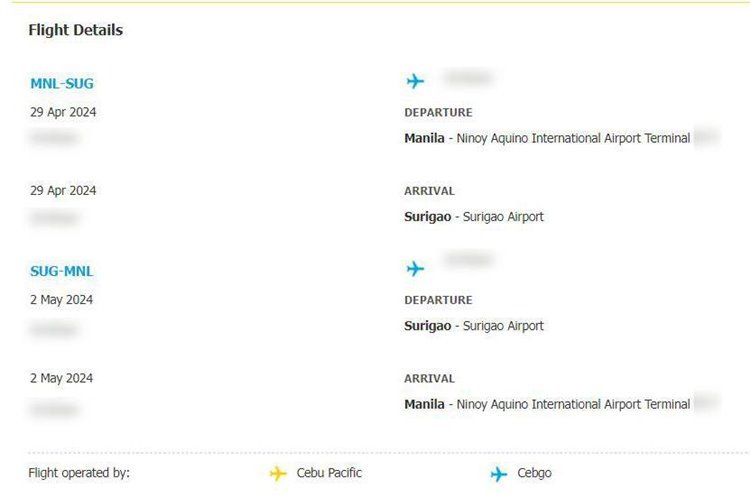The width and height of the screenshot is (750, 497).
Task: Click the 'Flight operated by:' text
Action: pos(79,473)
